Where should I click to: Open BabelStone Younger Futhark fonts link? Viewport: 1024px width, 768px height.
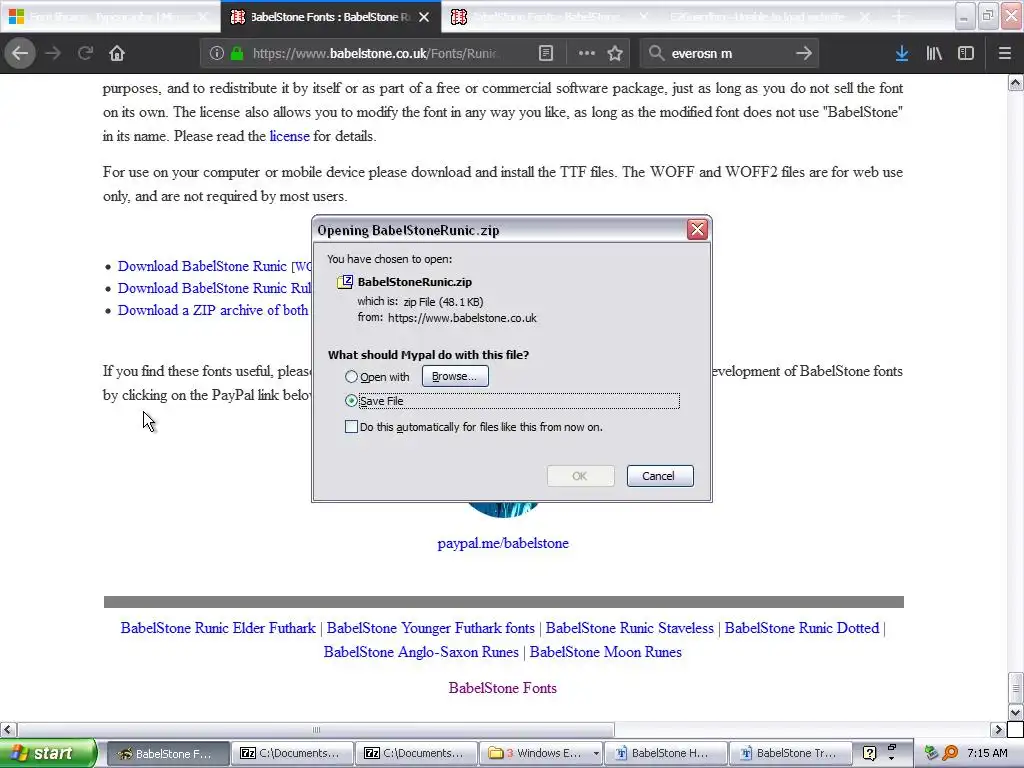pyautogui.click(x=430, y=628)
